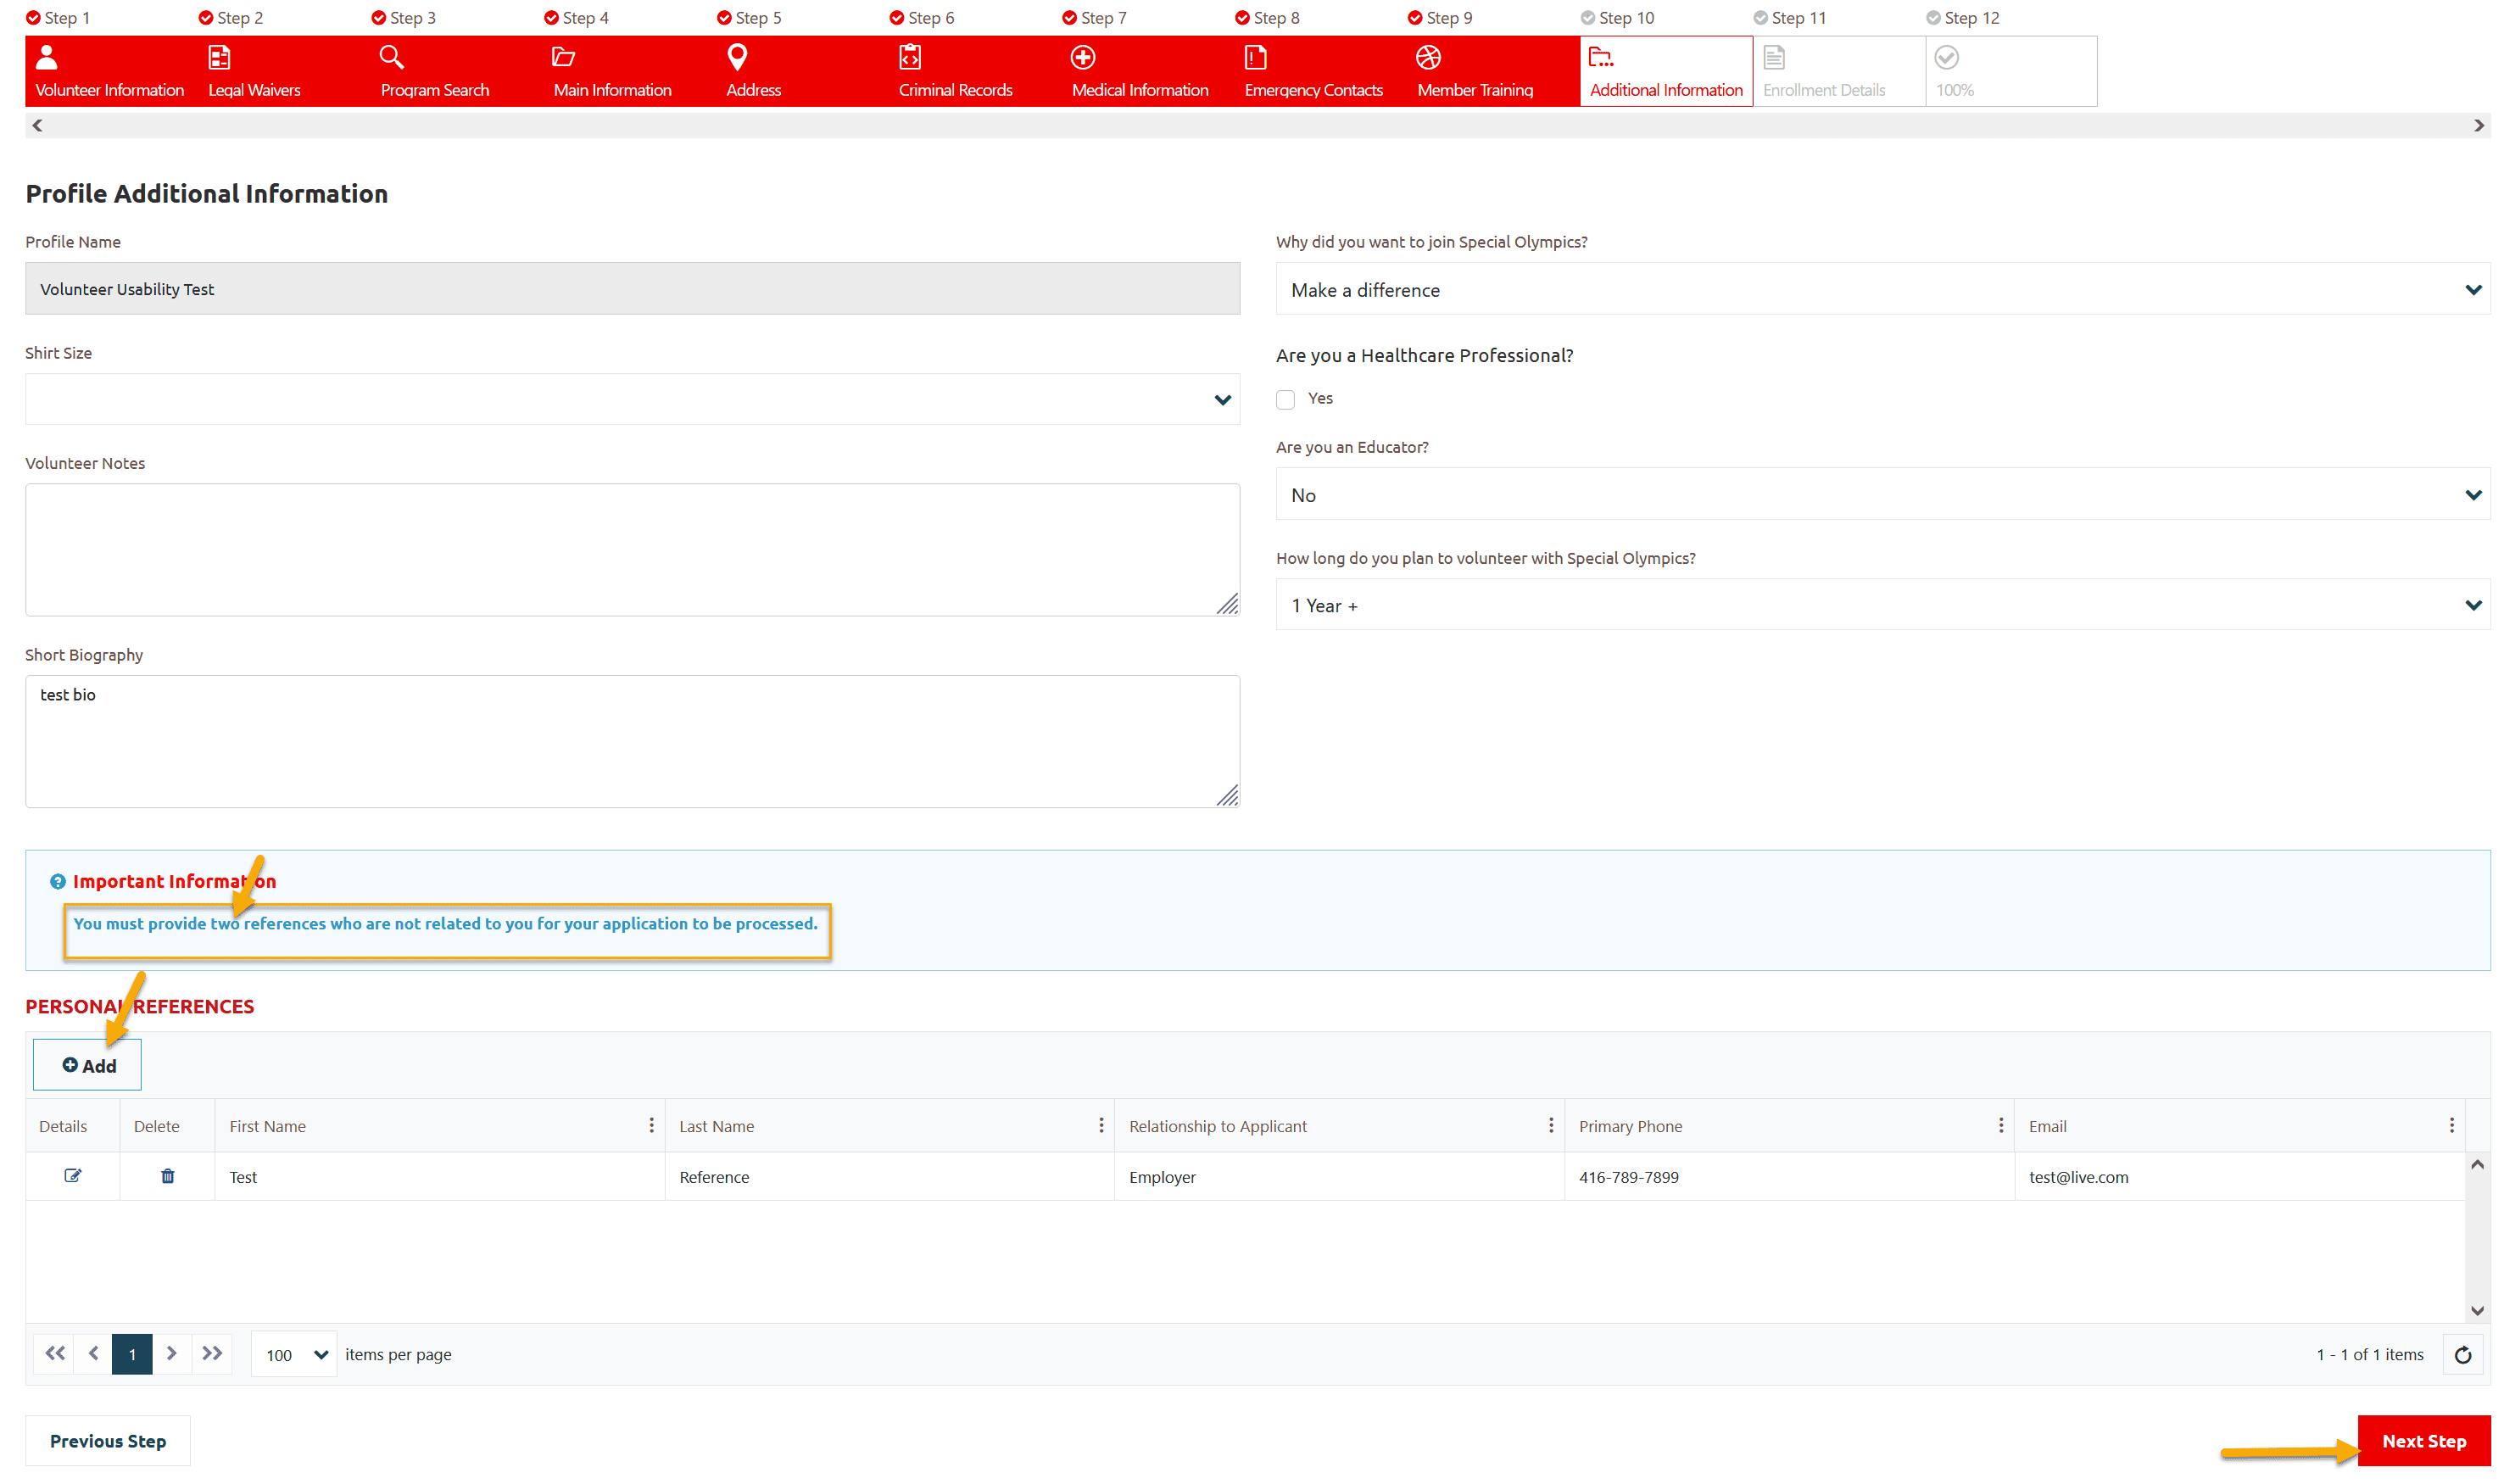This screenshot has width=2504, height=1484.
Task: Open the Member Training step
Action: [x=1493, y=71]
